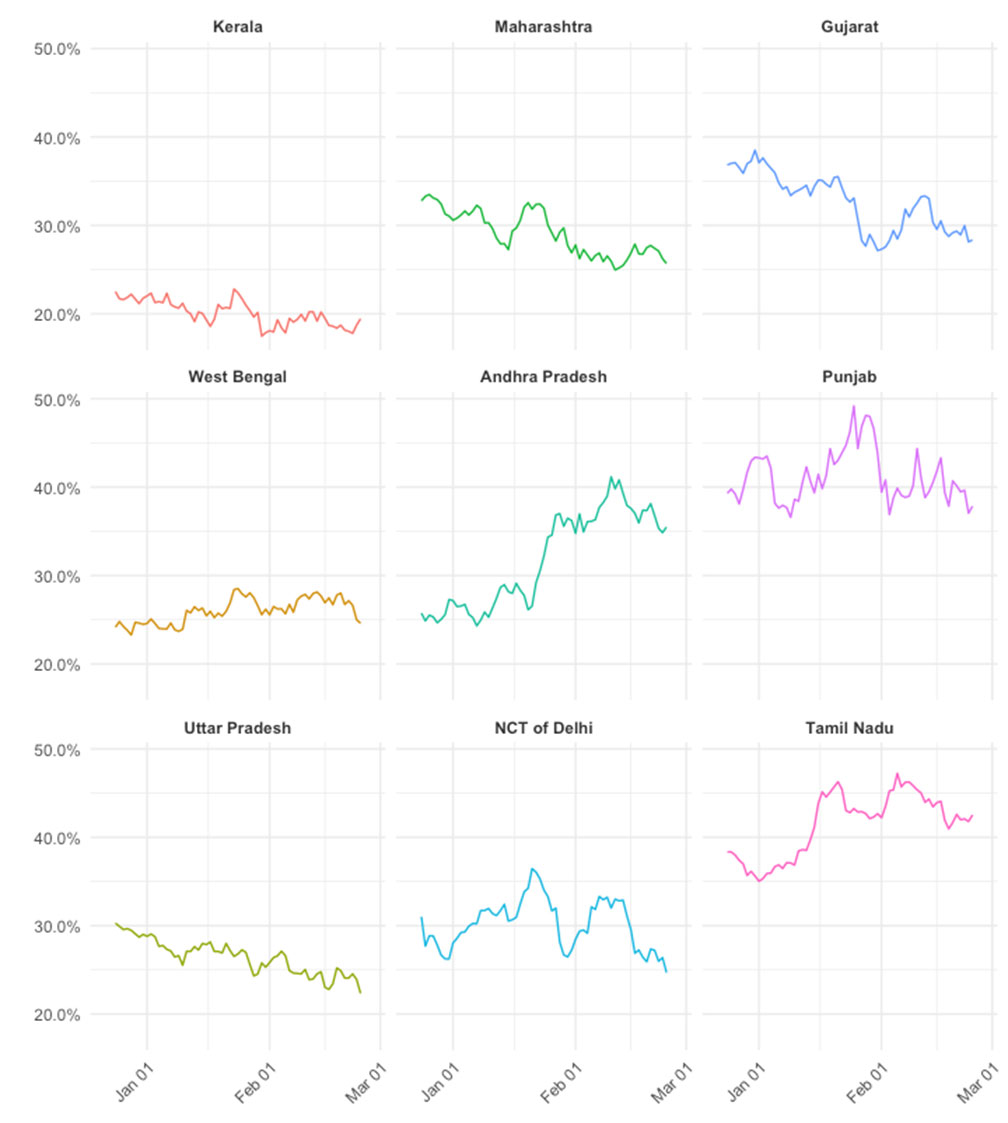Select the Maharashtra chart heading

coord(543,27)
